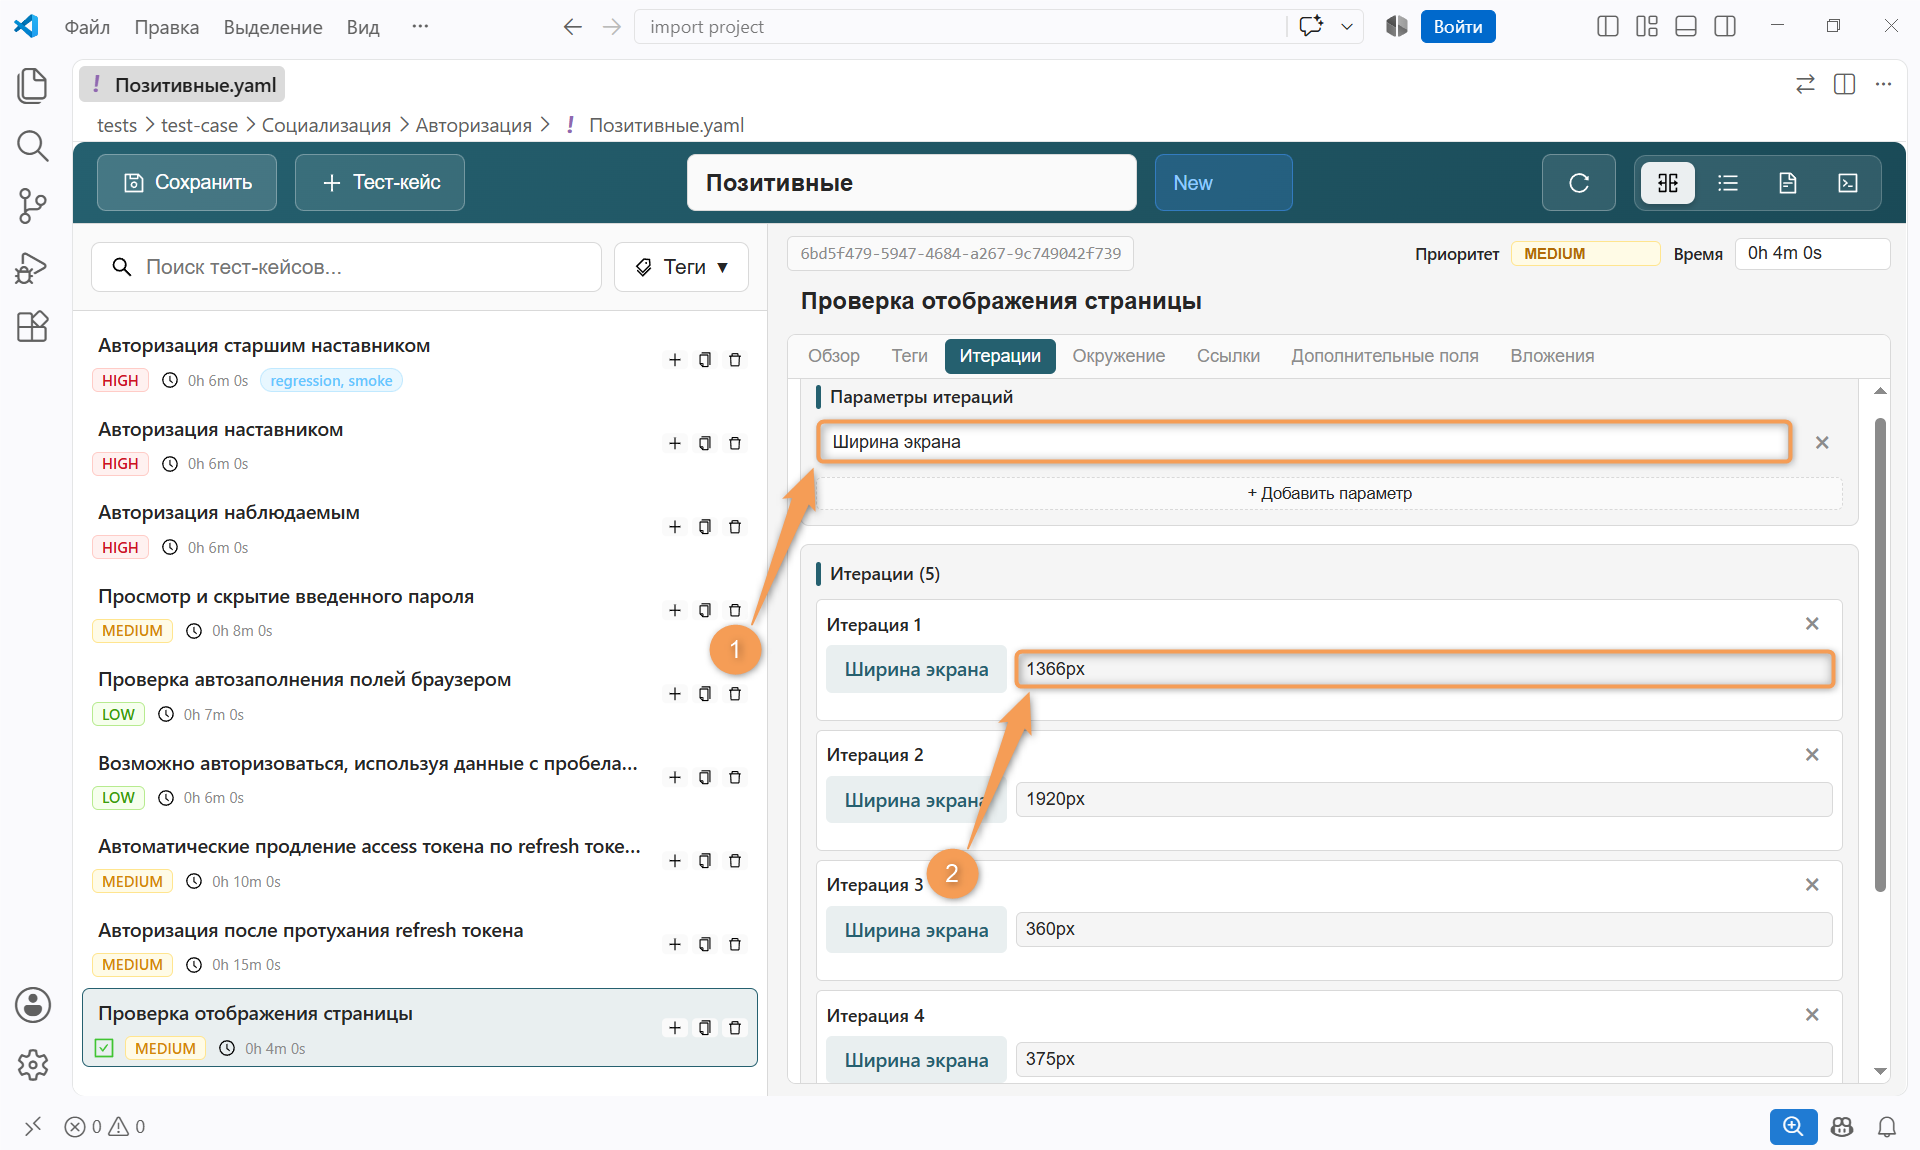This screenshot has width=1920, height=1150.
Task: Switch to the terminal view mode icon
Action: coord(1848,183)
